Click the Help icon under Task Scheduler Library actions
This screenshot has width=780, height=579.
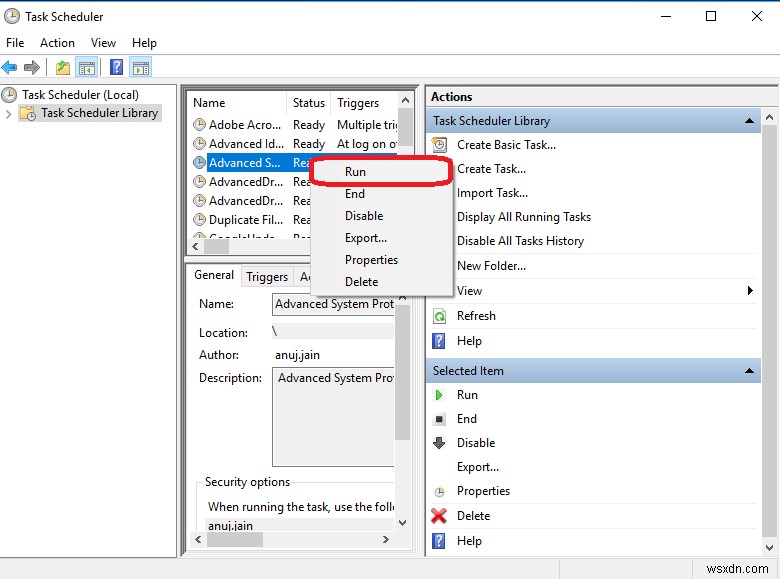tap(439, 341)
